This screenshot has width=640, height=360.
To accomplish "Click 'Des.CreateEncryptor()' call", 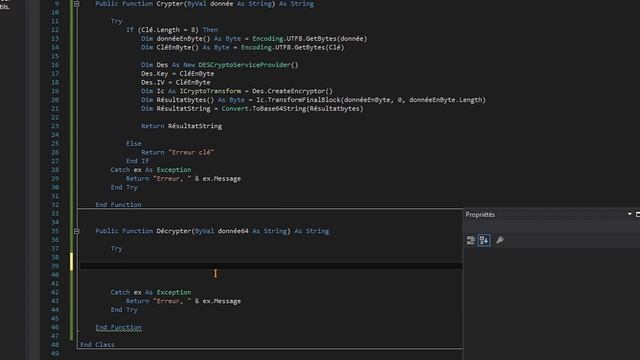I will click(292, 91).
